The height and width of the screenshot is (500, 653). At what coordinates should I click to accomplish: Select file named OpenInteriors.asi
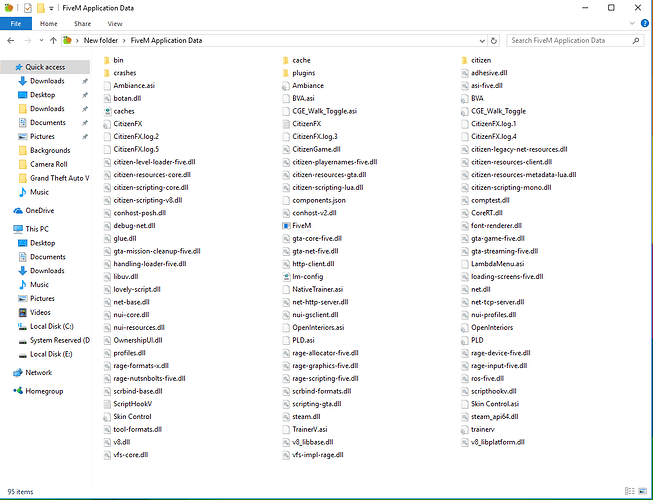tap(318, 328)
